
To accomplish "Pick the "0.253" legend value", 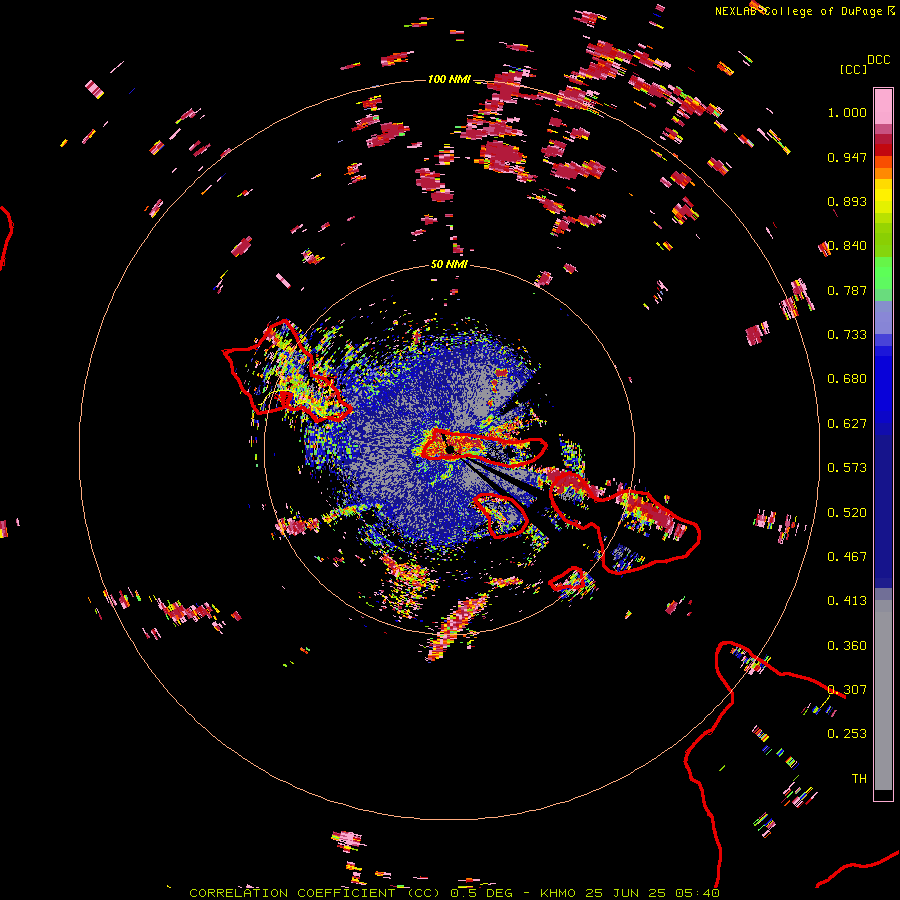I will 847,734.
